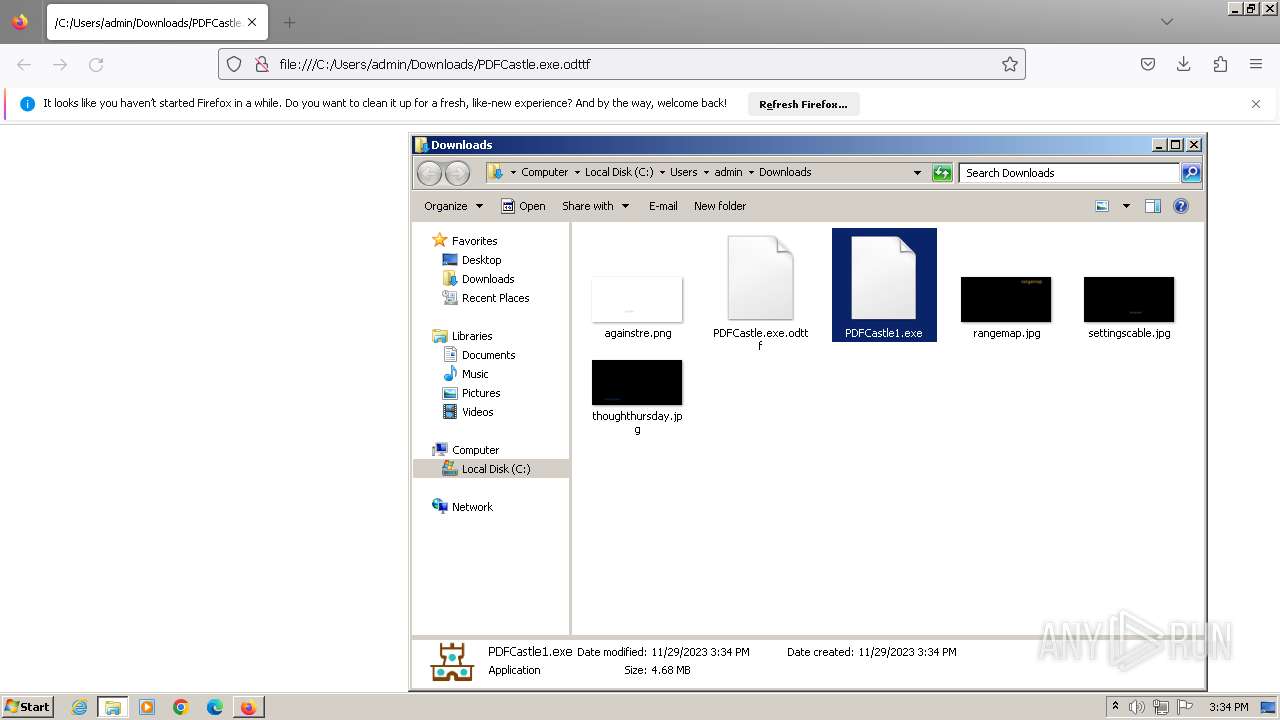Viewport: 1280px width, 720px height.
Task: Click the volume speaker tray icon
Action: coord(1137,707)
